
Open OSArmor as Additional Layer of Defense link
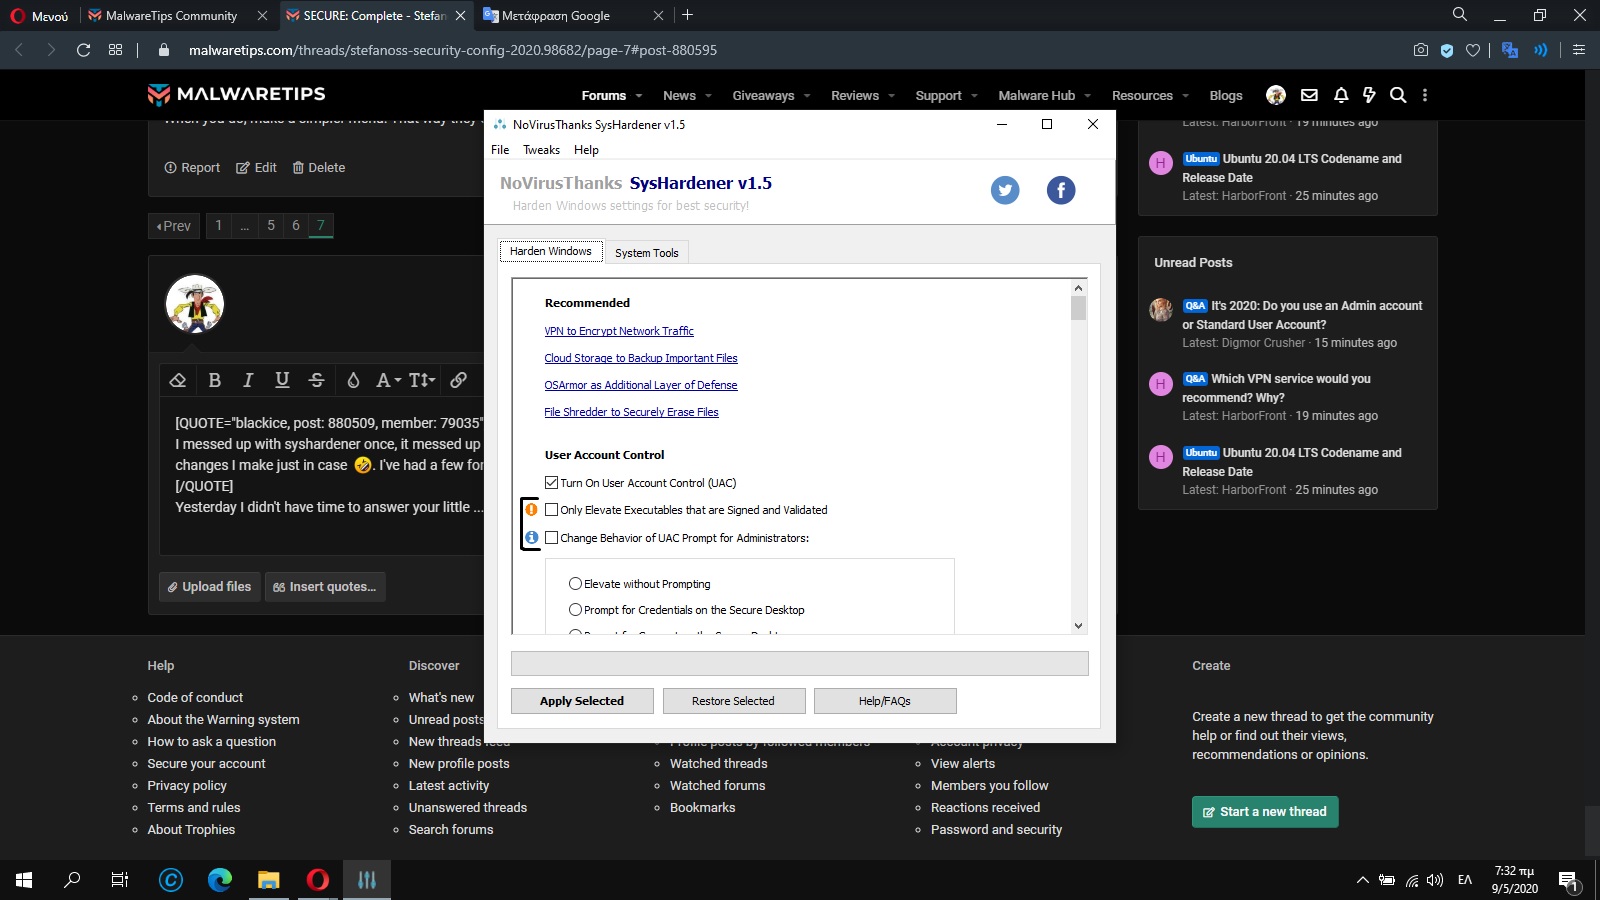(x=641, y=385)
